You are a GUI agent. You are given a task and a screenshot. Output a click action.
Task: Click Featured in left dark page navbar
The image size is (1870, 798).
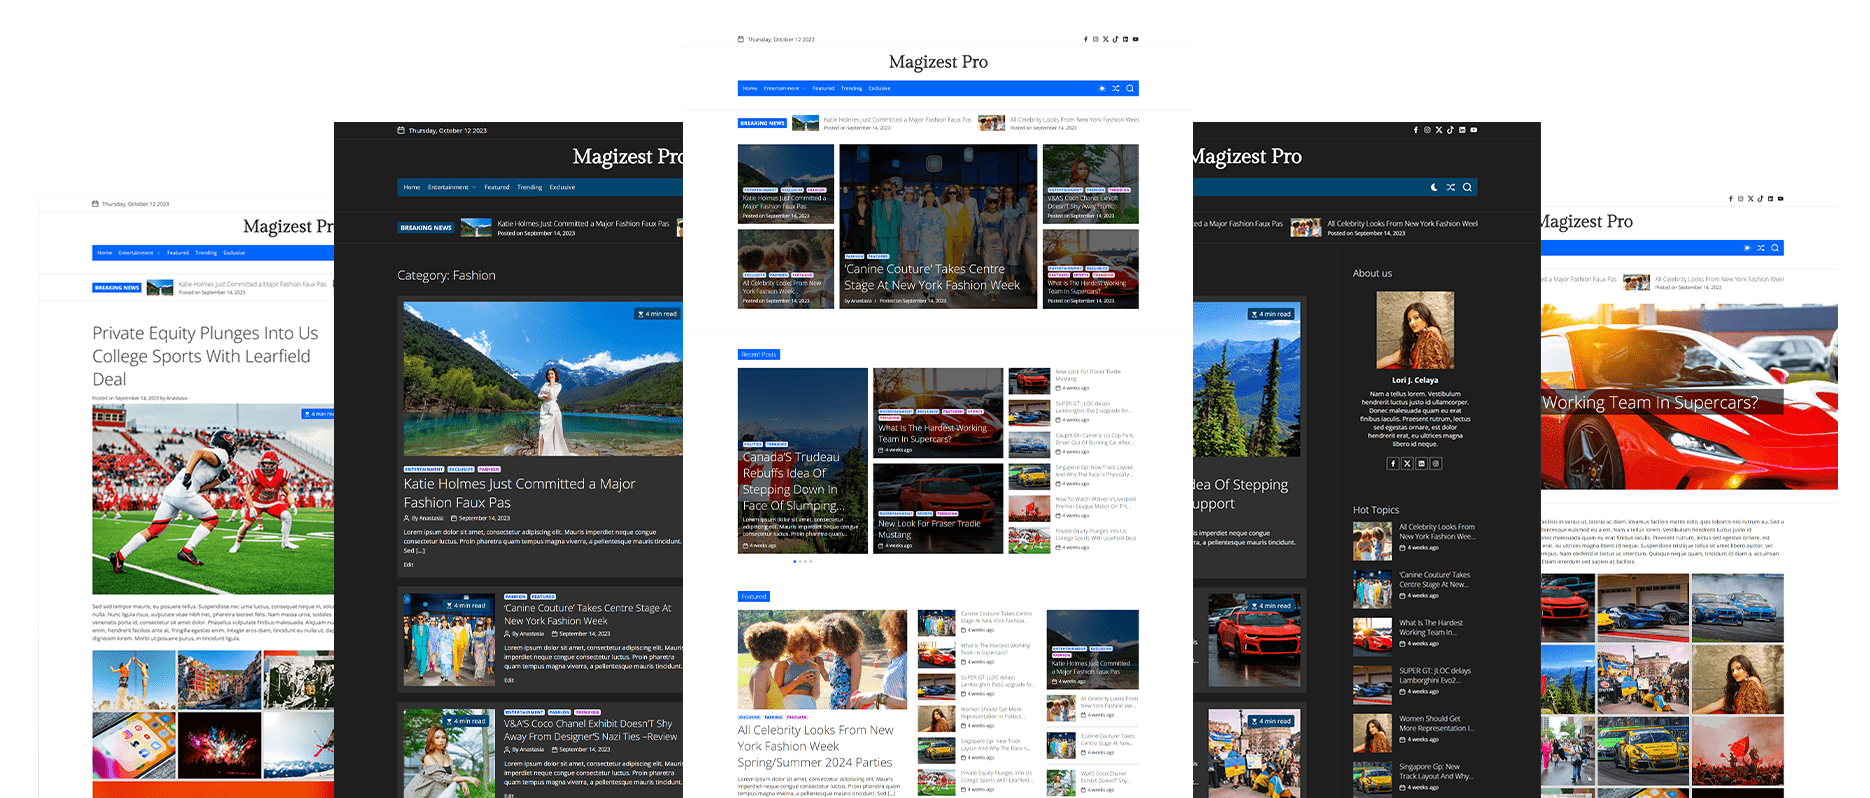(497, 187)
